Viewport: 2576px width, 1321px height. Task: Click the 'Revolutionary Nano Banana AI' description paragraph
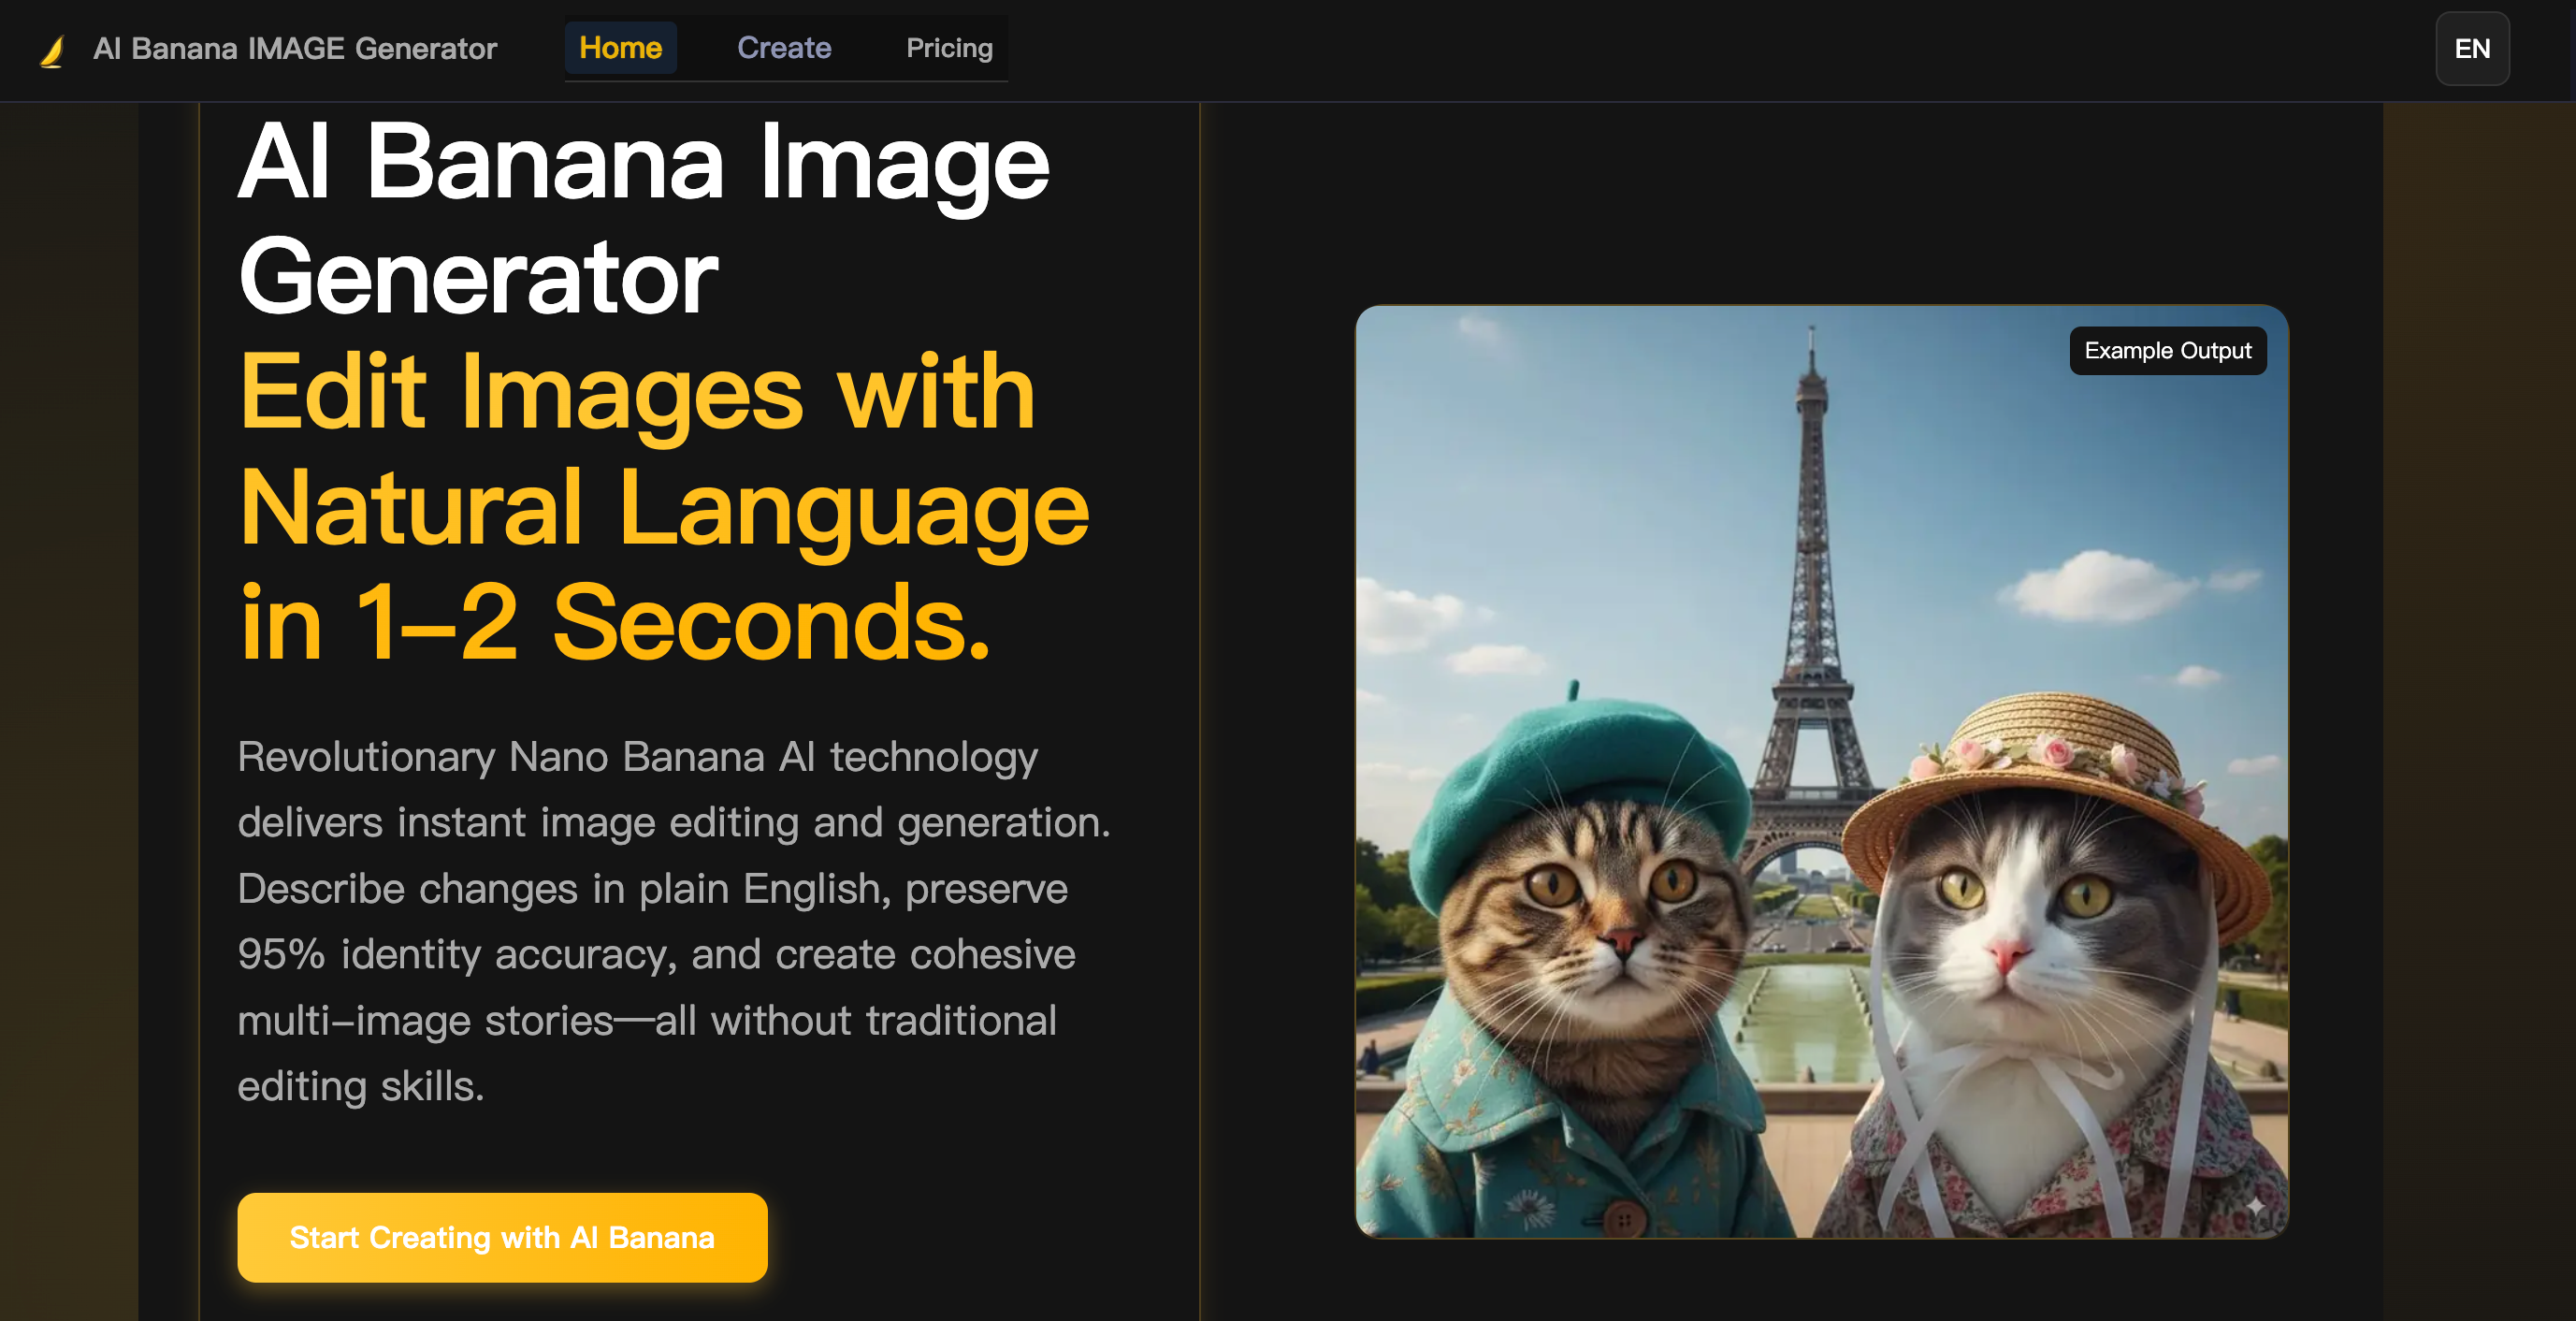click(674, 921)
